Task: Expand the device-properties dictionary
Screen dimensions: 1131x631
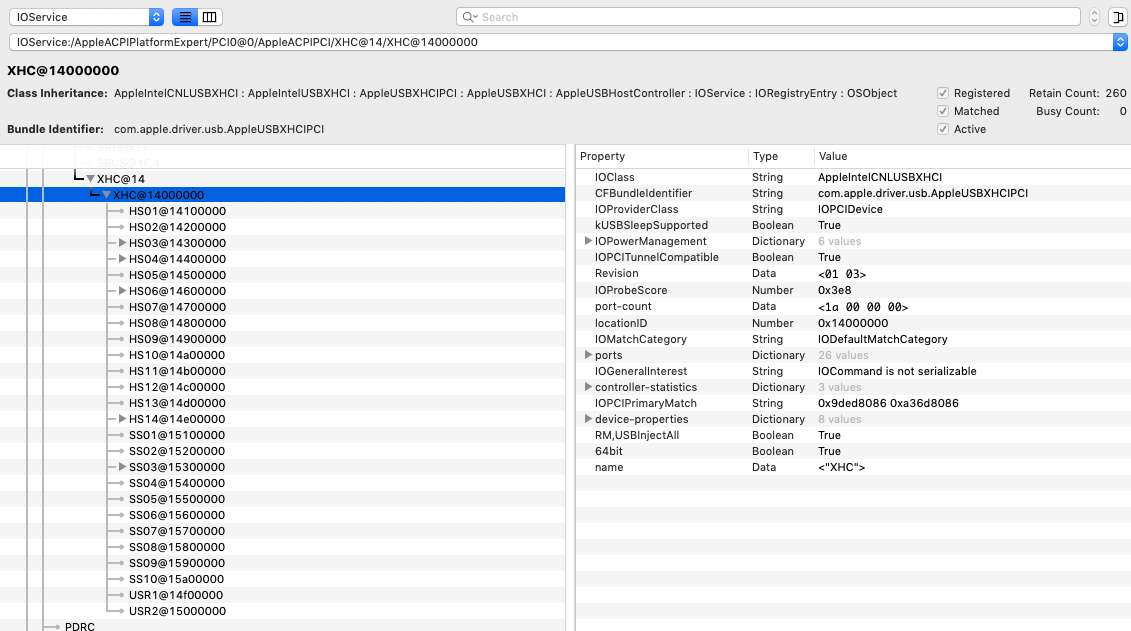Action: [x=588, y=419]
